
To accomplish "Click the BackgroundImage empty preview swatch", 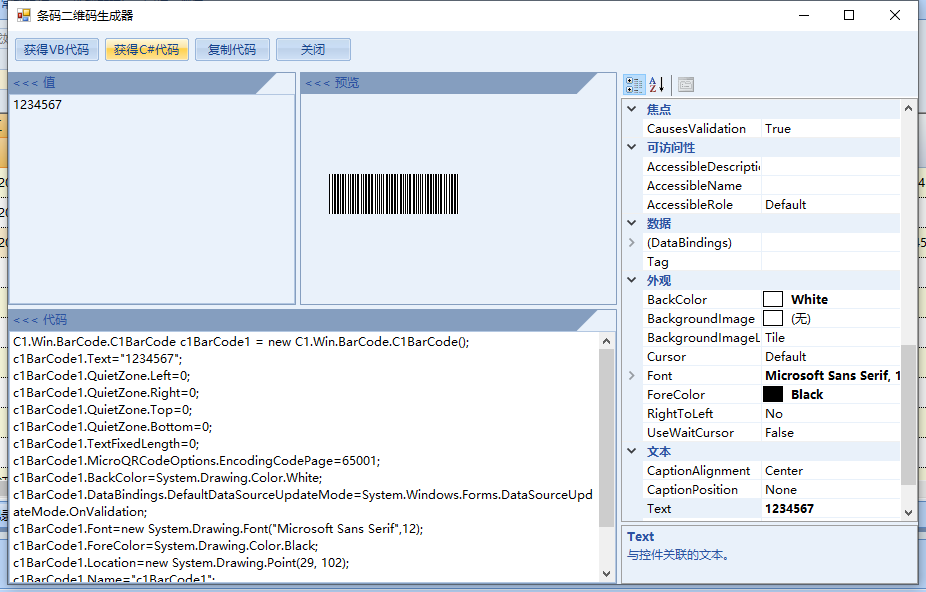I will pyautogui.click(x=772, y=318).
